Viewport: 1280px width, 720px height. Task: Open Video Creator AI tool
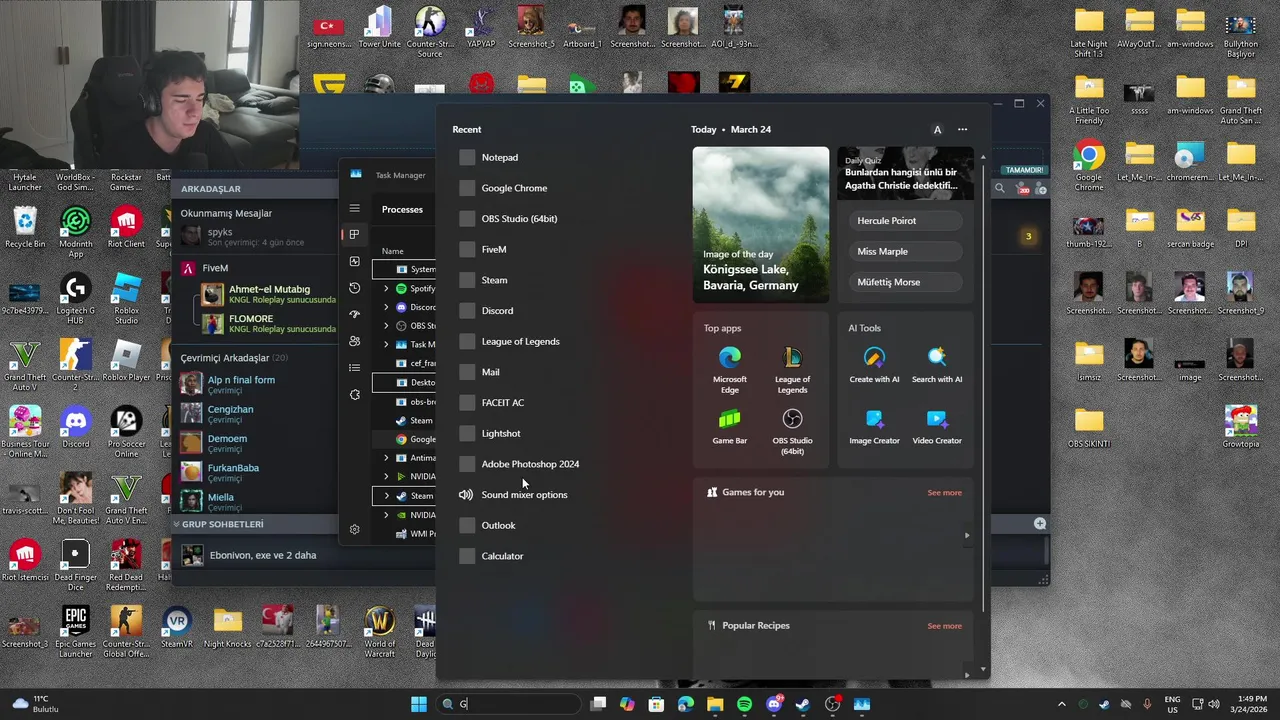(937, 427)
